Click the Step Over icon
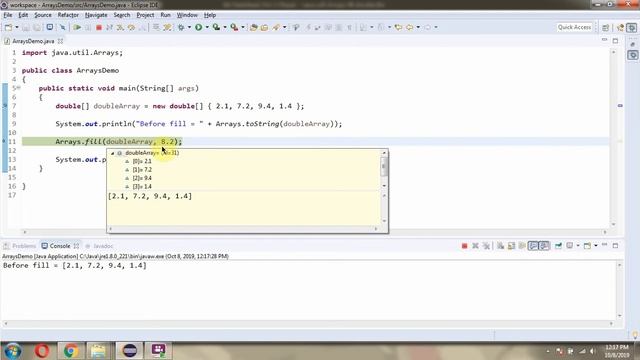Image resolution: width=640 pixels, height=360 pixels. [x=131, y=27]
